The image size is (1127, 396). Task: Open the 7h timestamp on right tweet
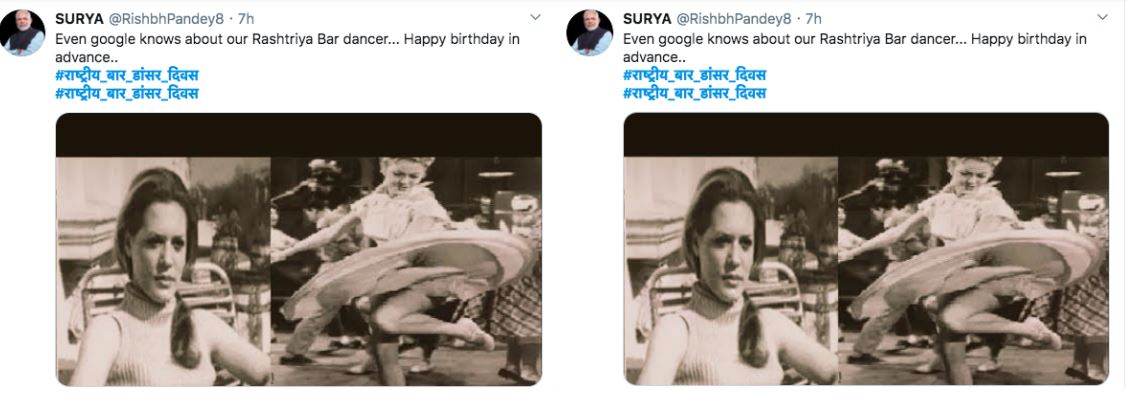click(813, 19)
